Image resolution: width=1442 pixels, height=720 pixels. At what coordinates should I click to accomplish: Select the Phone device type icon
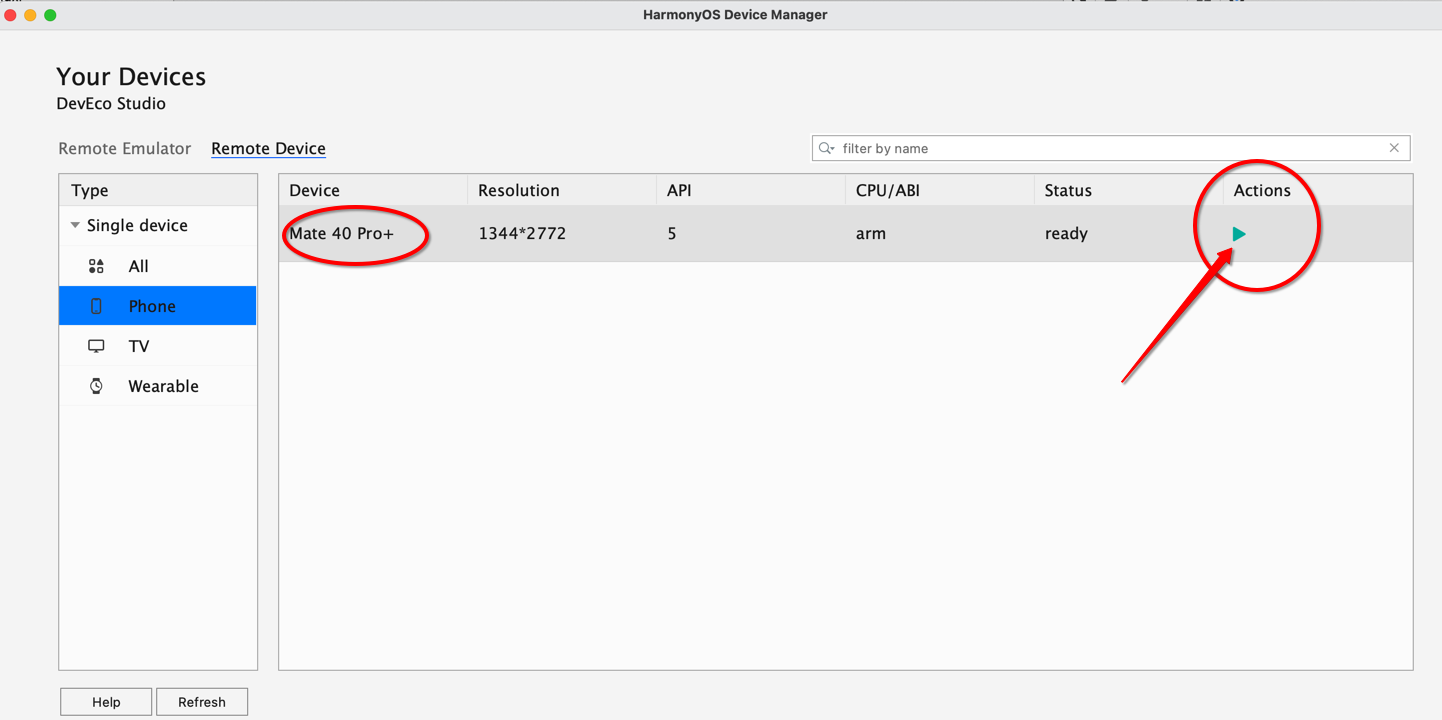[x=95, y=305]
